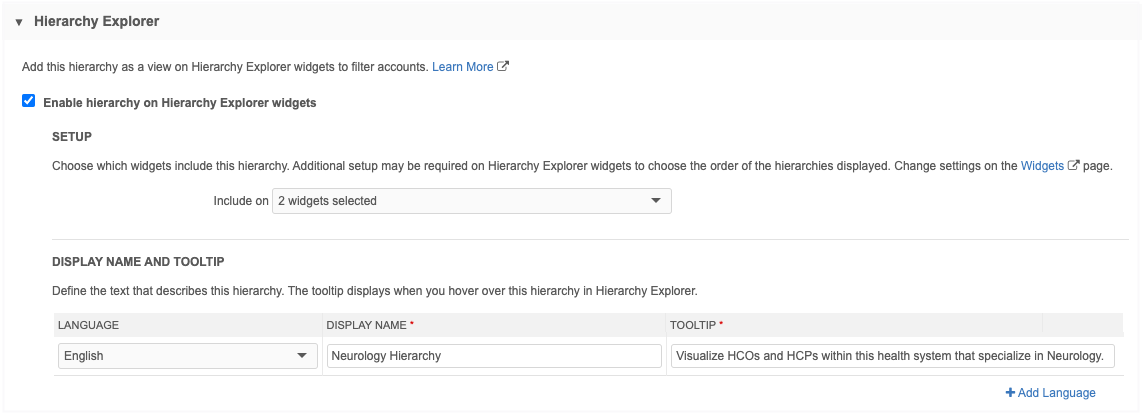Click external-link icon beside Learn More
The image size is (1142, 415).
tap(503, 67)
